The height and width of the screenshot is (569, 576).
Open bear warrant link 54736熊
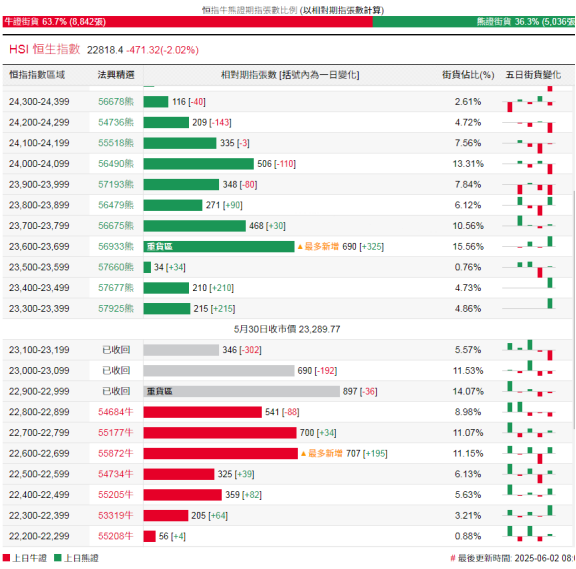click(x=116, y=122)
